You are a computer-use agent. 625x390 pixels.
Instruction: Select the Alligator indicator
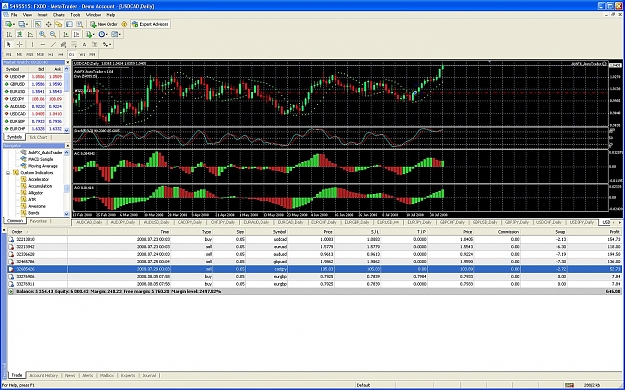click(35, 193)
